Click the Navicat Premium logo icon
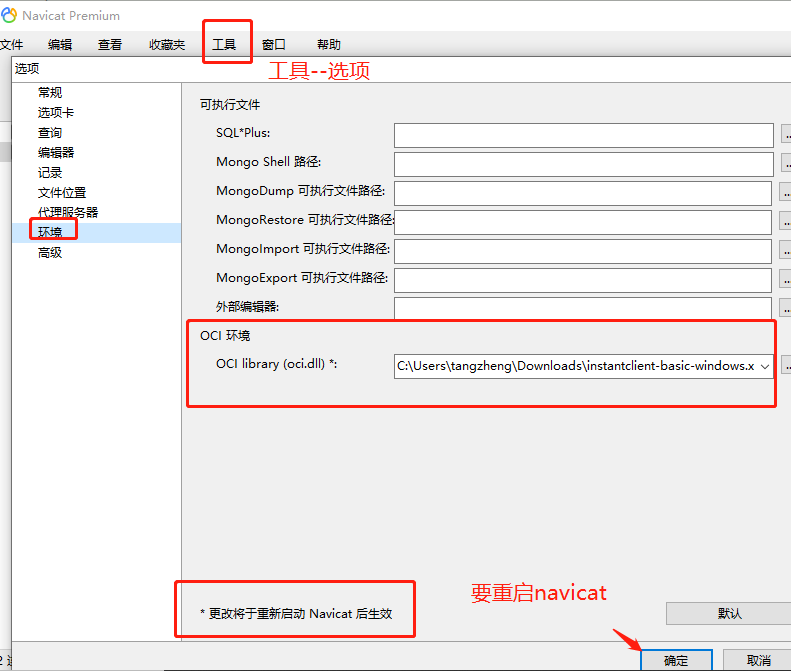This screenshot has height=671, width=791. click(x=9, y=15)
